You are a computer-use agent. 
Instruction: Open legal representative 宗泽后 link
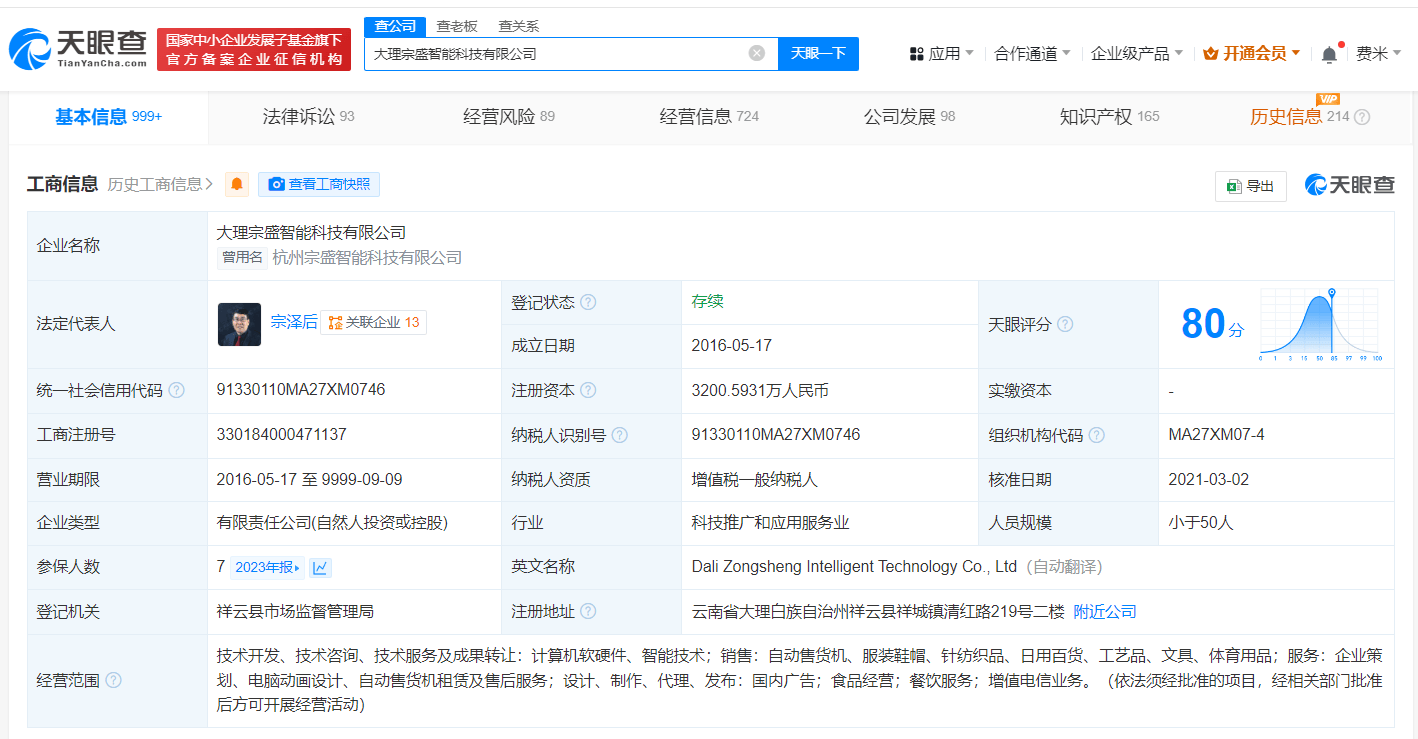[x=293, y=322]
